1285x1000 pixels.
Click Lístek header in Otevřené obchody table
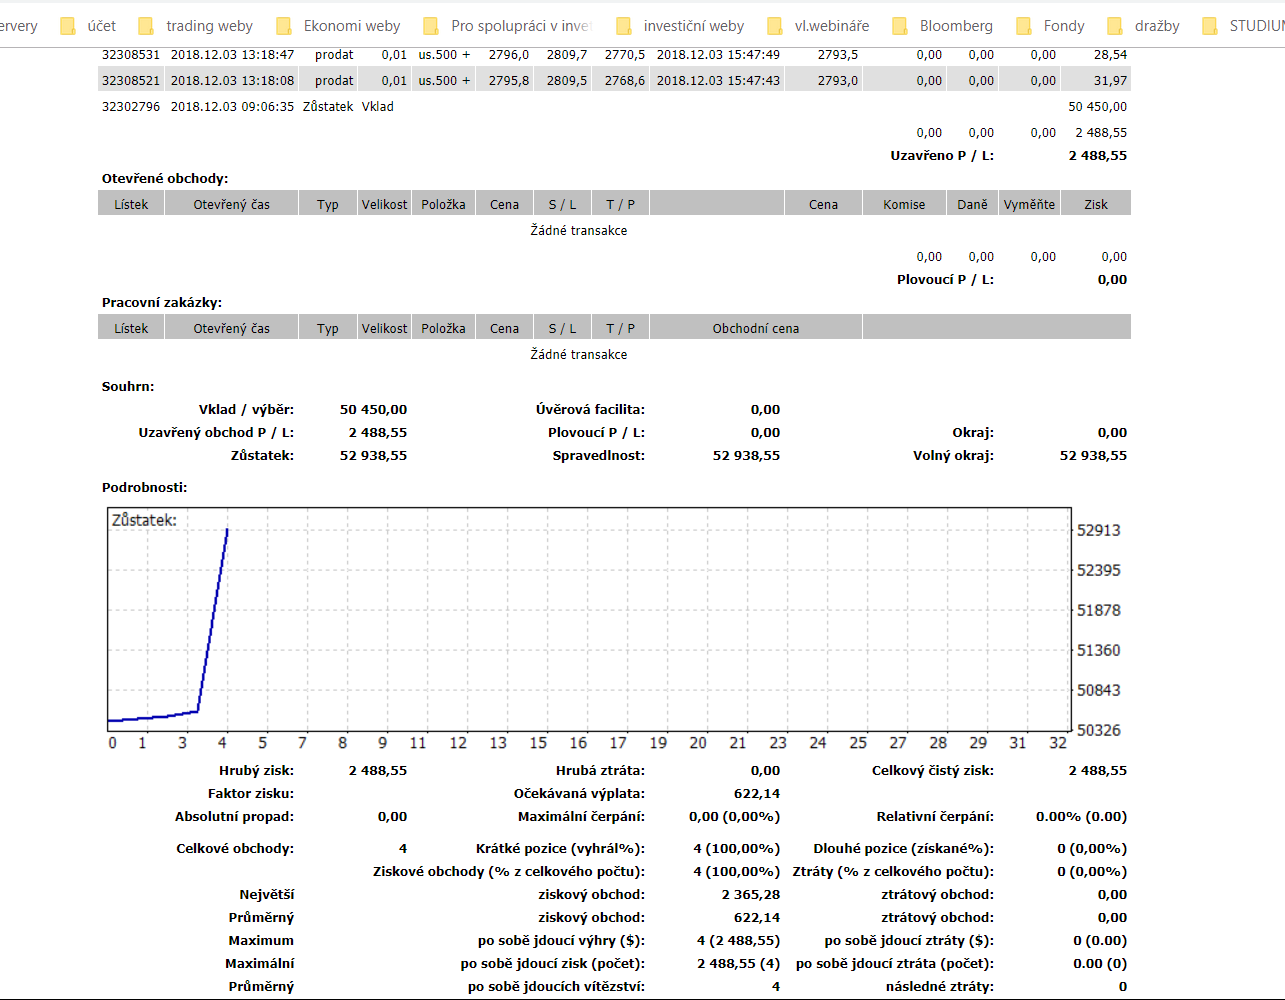click(x=131, y=204)
